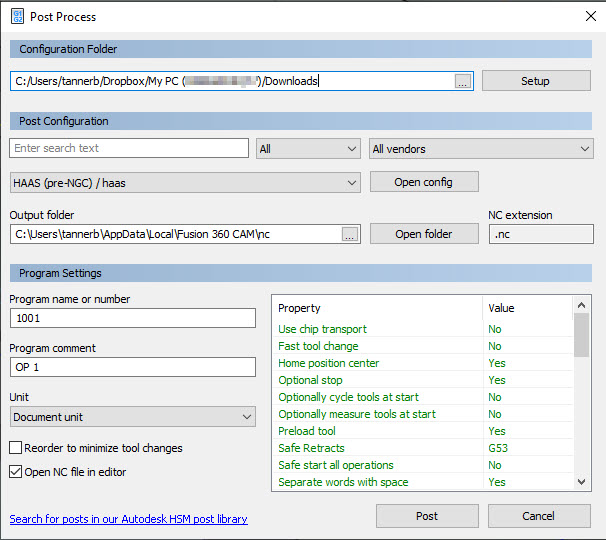The height and width of the screenshot is (540, 606).
Task: Click the Post button
Action: [x=427, y=516]
